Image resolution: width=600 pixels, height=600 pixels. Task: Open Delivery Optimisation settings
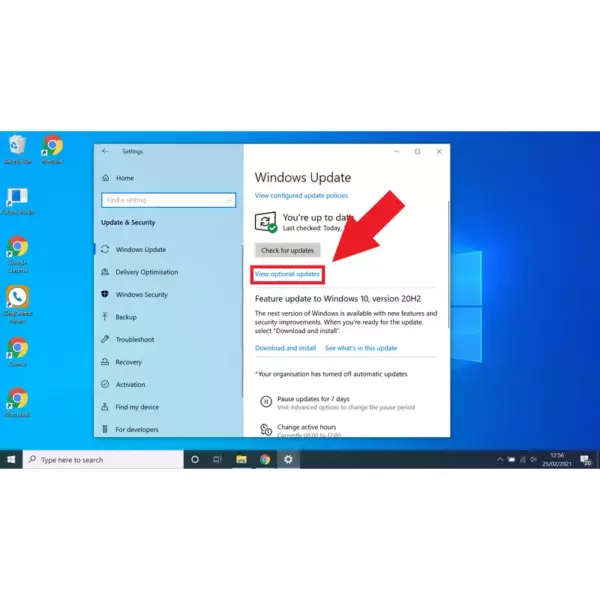(147, 272)
